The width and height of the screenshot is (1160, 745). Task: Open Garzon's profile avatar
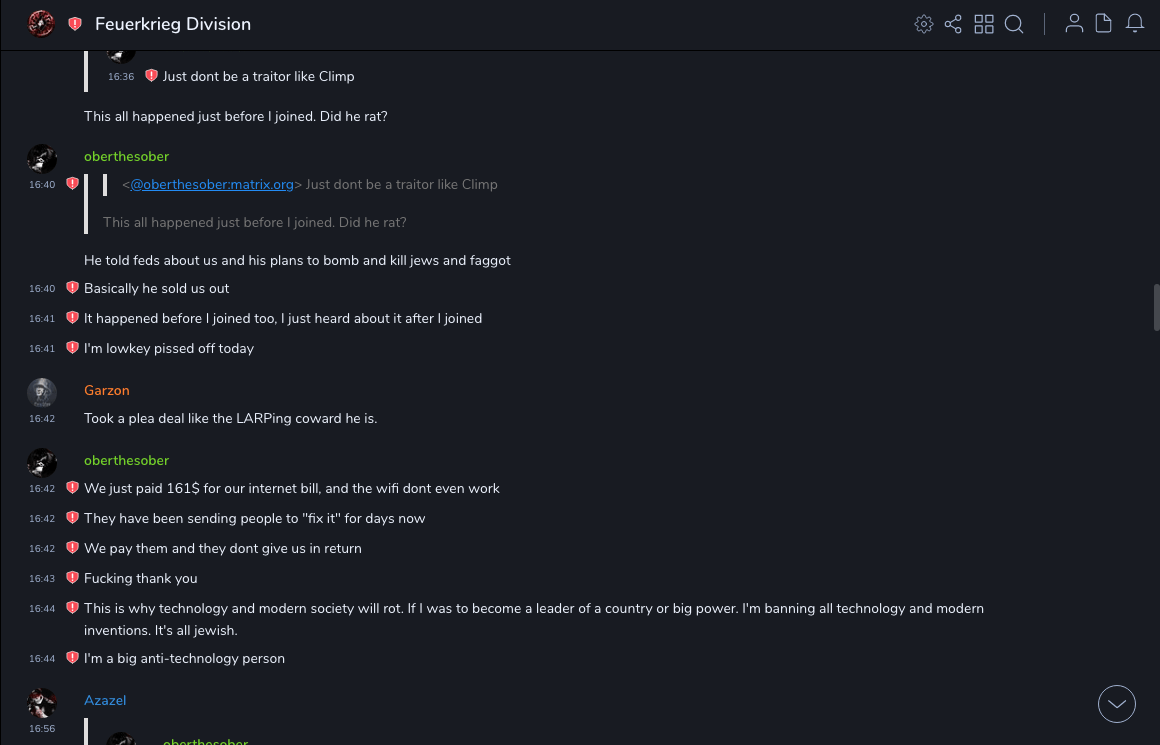[42, 392]
